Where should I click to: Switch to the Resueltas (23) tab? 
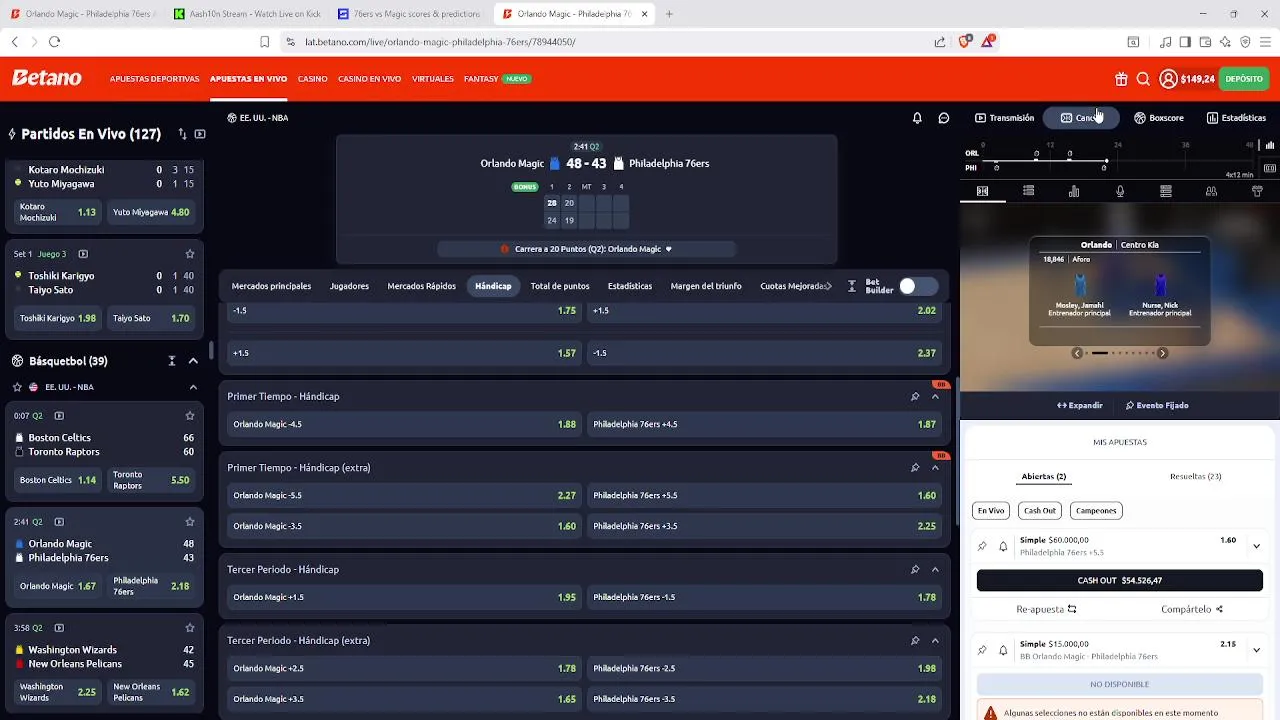coord(1195,477)
